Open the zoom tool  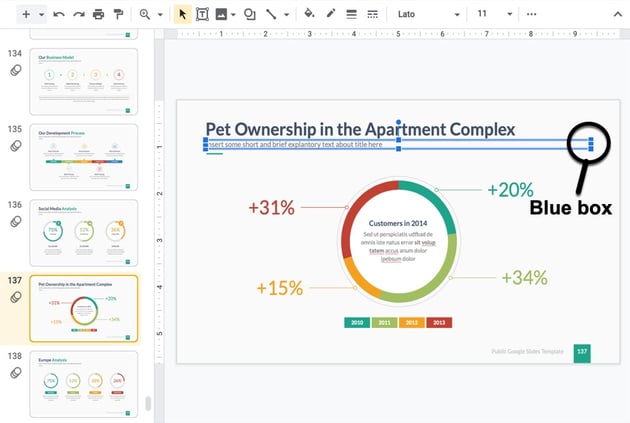146,15
